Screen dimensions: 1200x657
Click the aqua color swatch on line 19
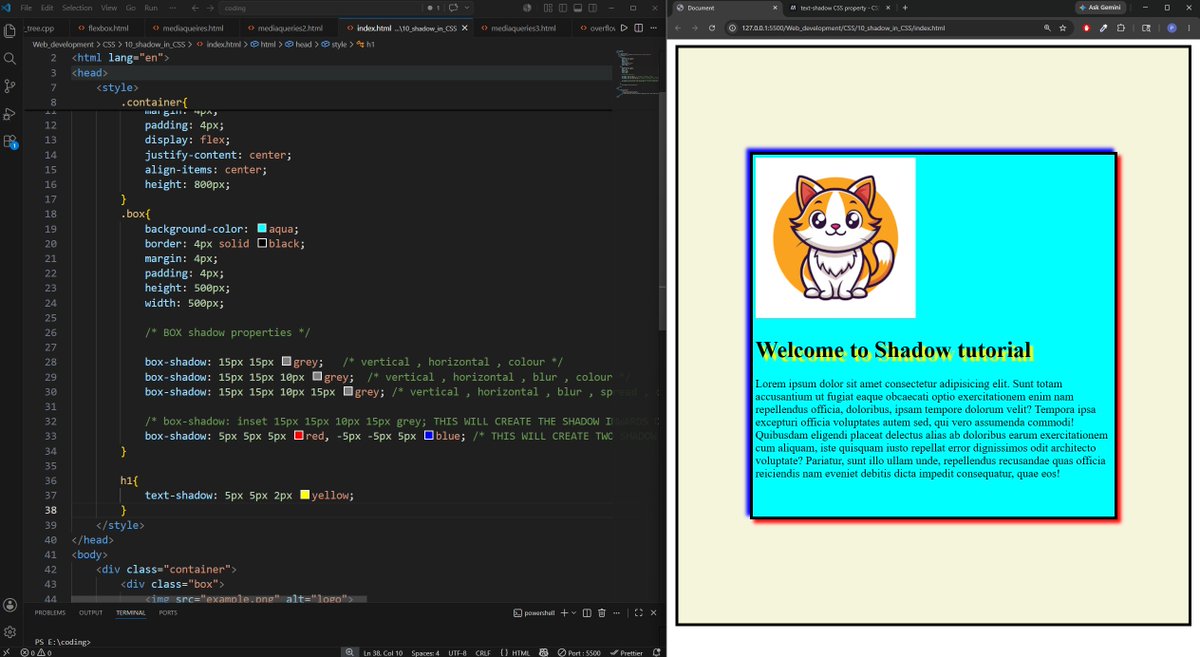[262, 229]
